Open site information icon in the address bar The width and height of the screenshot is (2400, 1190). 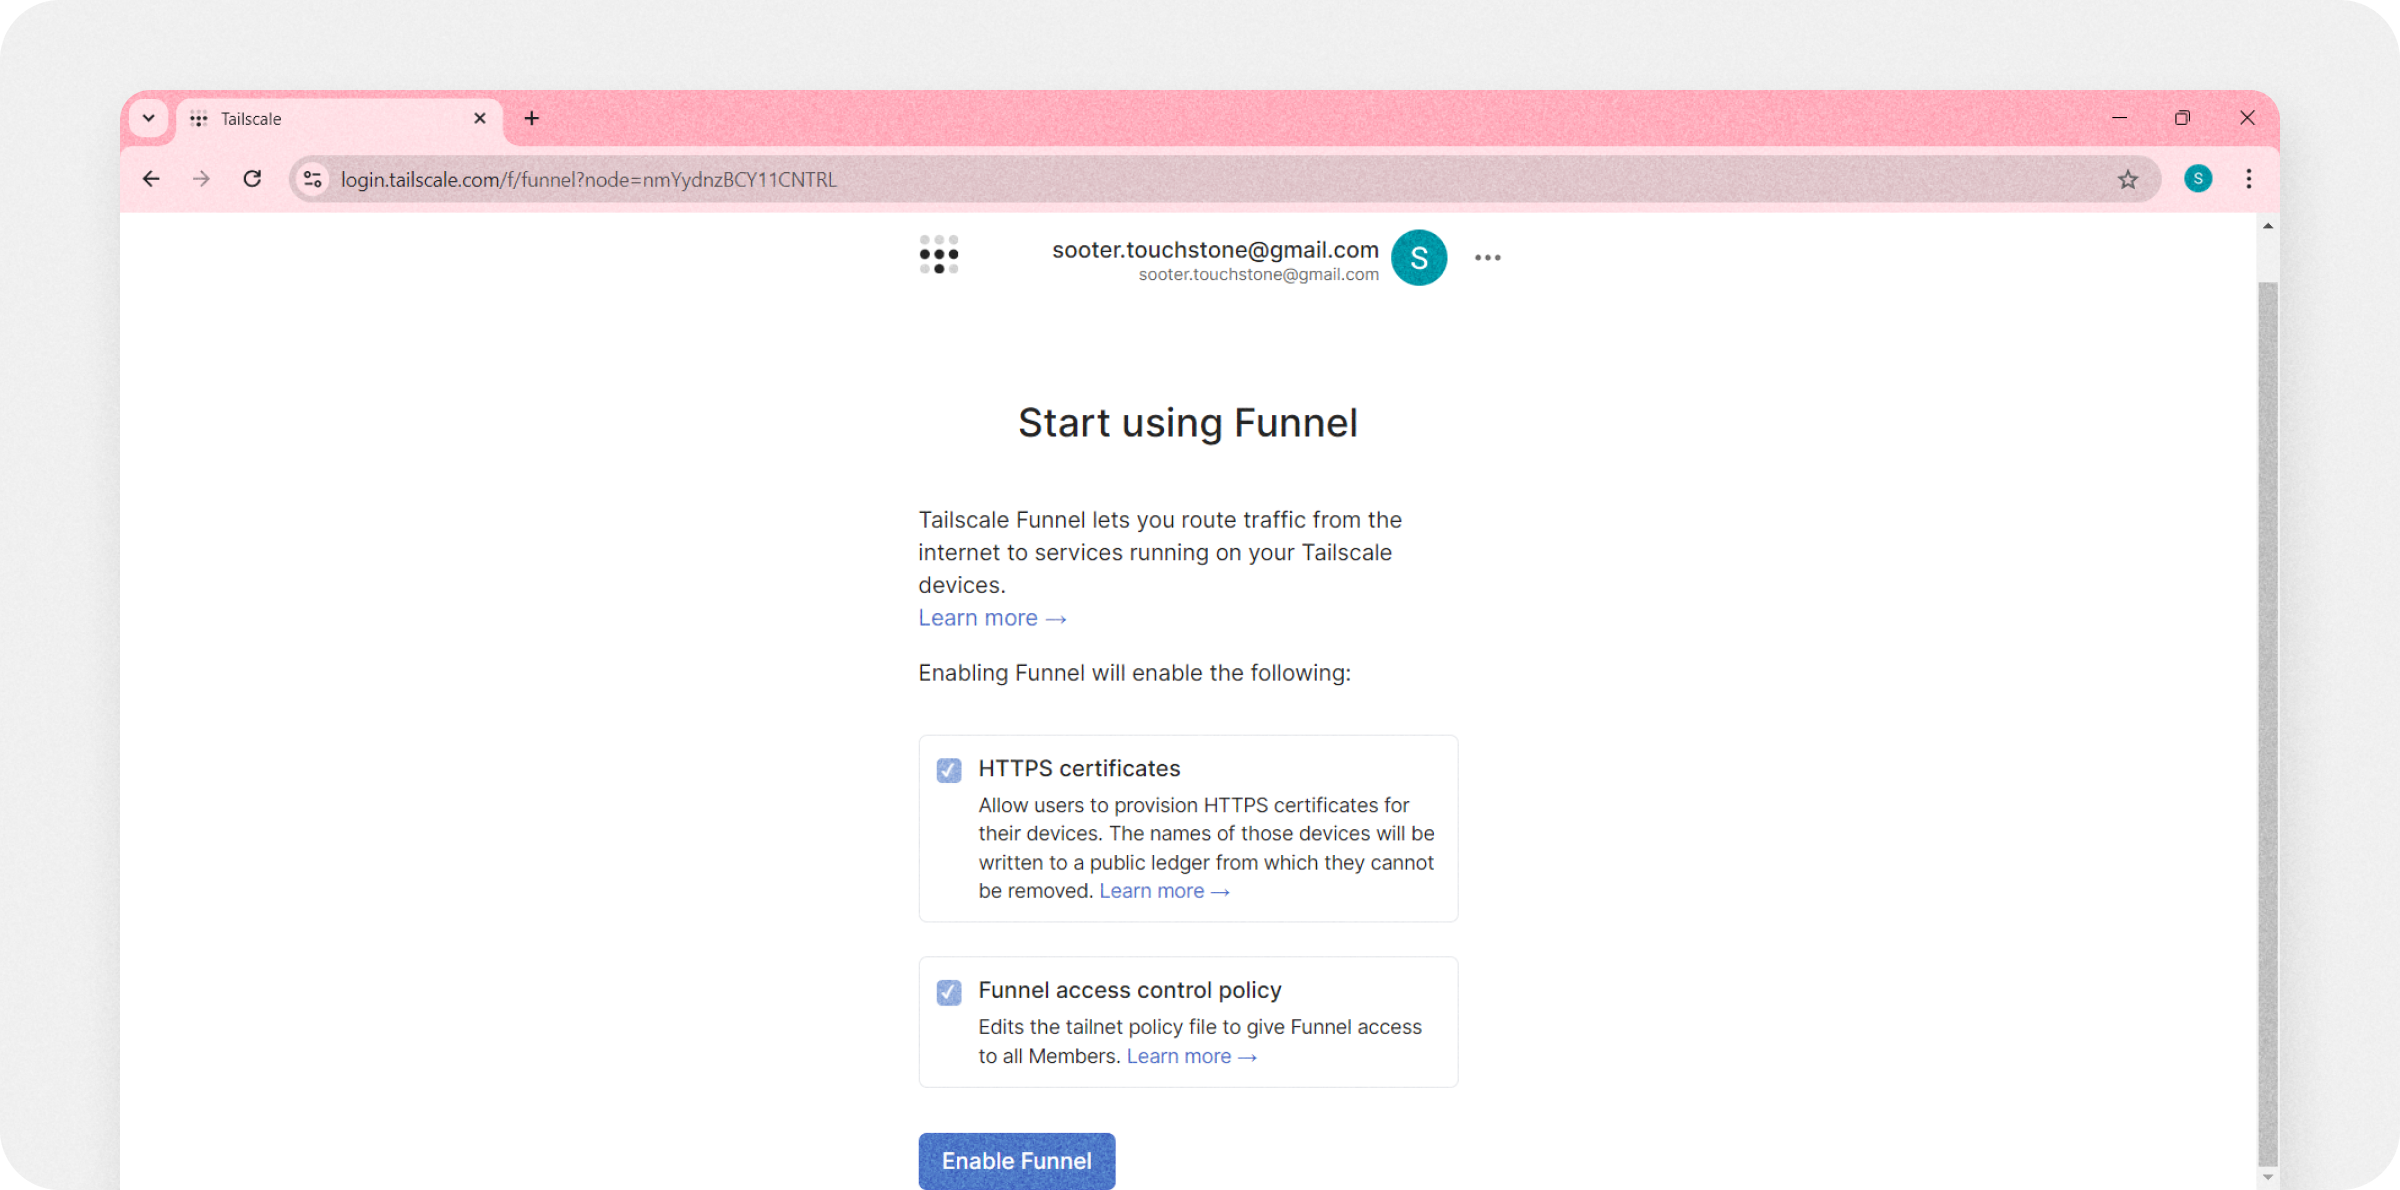[x=311, y=179]
